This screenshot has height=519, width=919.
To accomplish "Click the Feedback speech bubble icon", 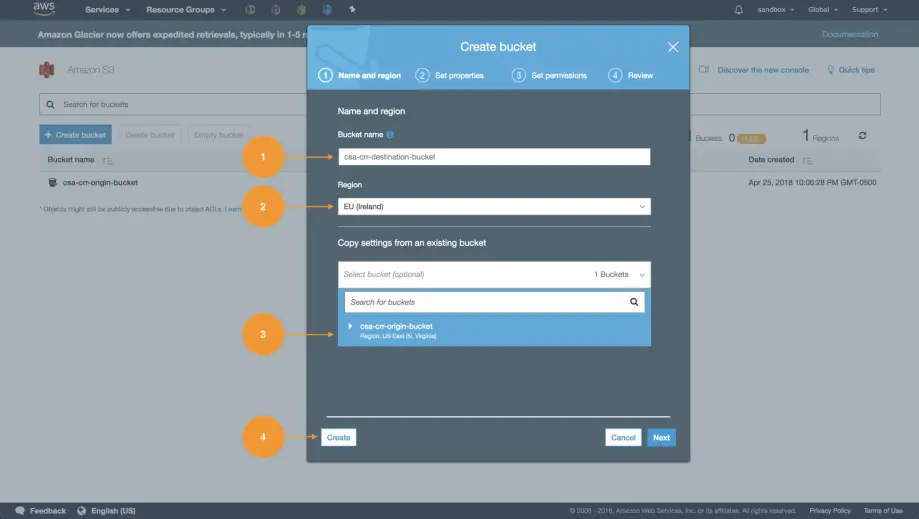I will [20, 511].
